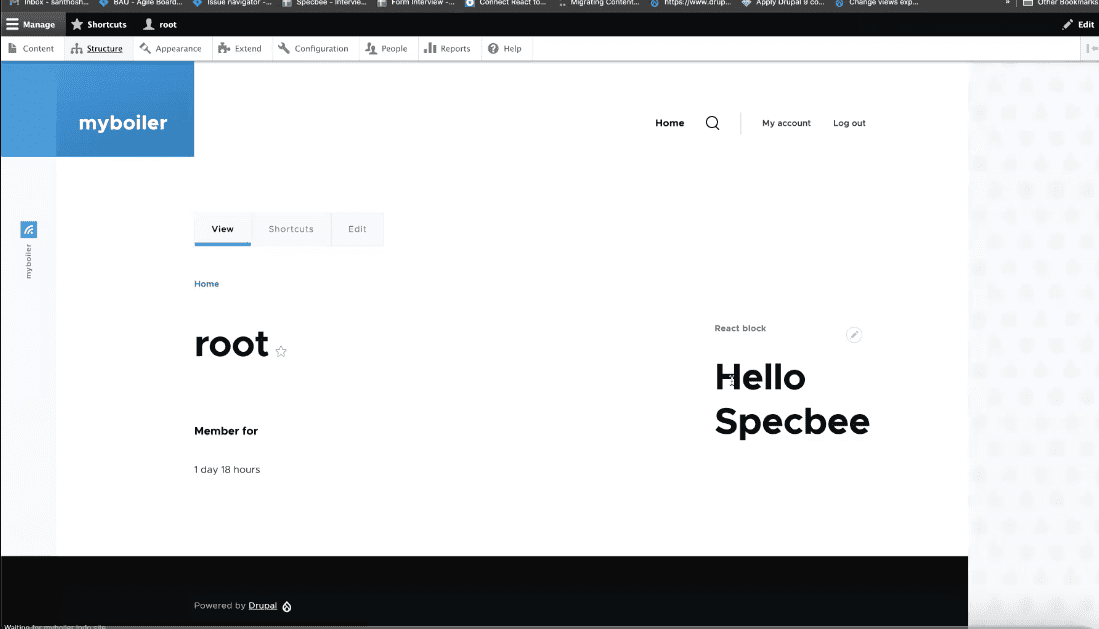Expand the Shortcuts toolbar tray
The image size is (1099, 629).
point(99,25)
